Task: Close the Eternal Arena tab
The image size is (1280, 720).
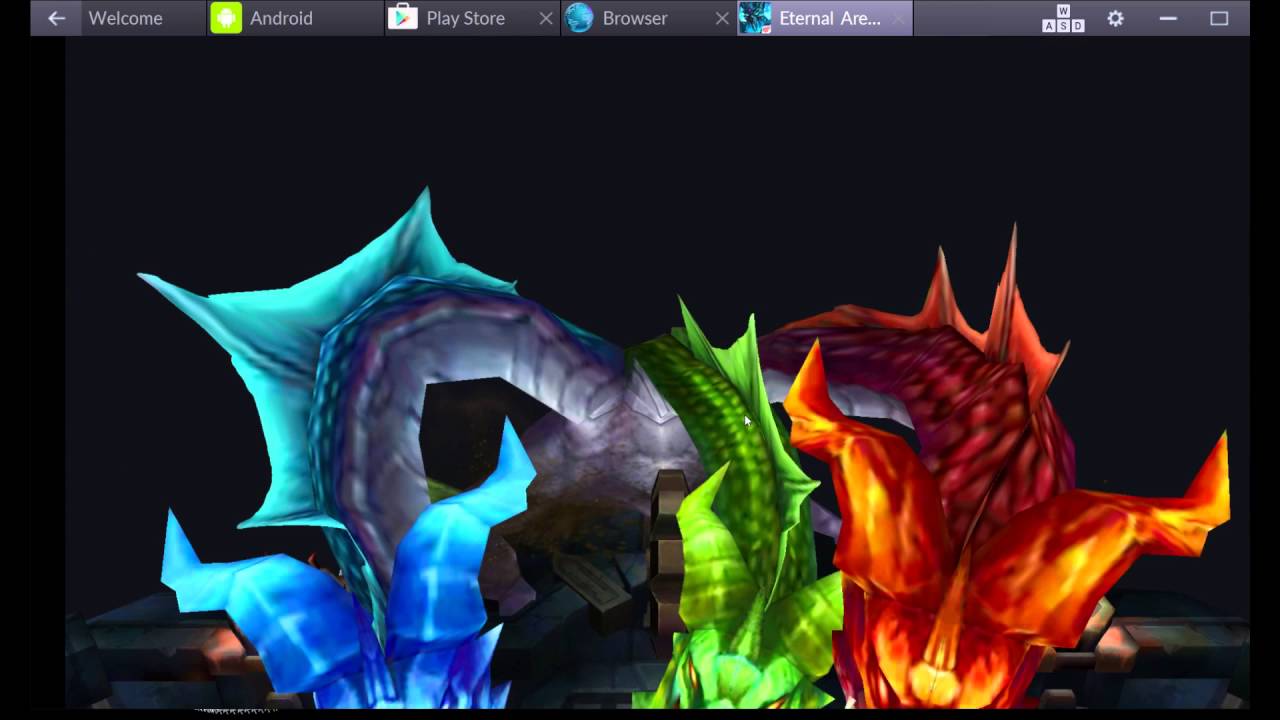Action: [x=898, y=18]
